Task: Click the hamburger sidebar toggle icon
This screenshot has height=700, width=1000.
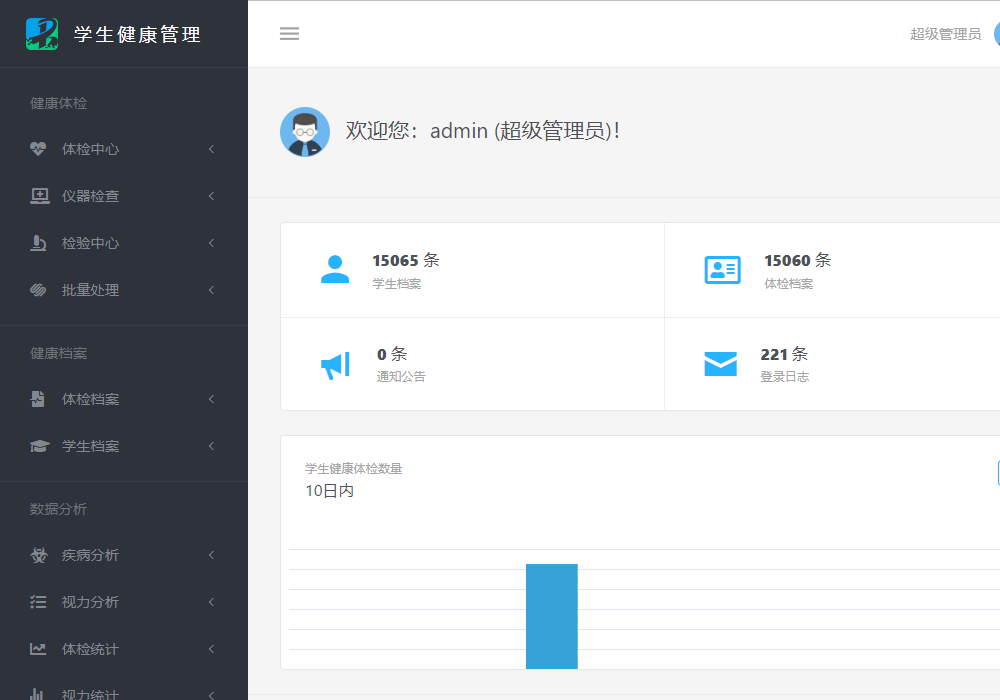Action: point(289,34)
